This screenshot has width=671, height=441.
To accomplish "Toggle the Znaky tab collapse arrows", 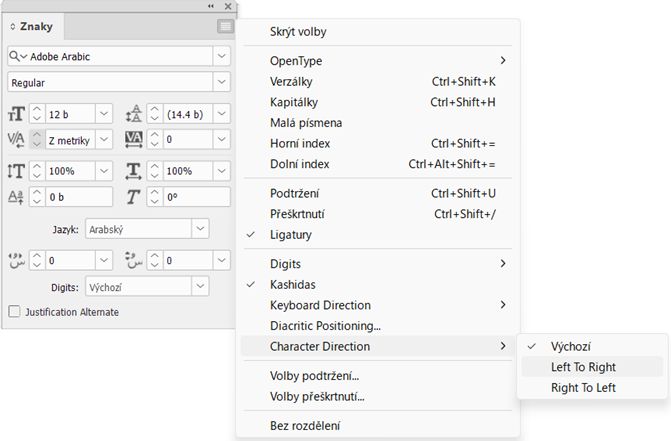I will (x=12, y=27).
